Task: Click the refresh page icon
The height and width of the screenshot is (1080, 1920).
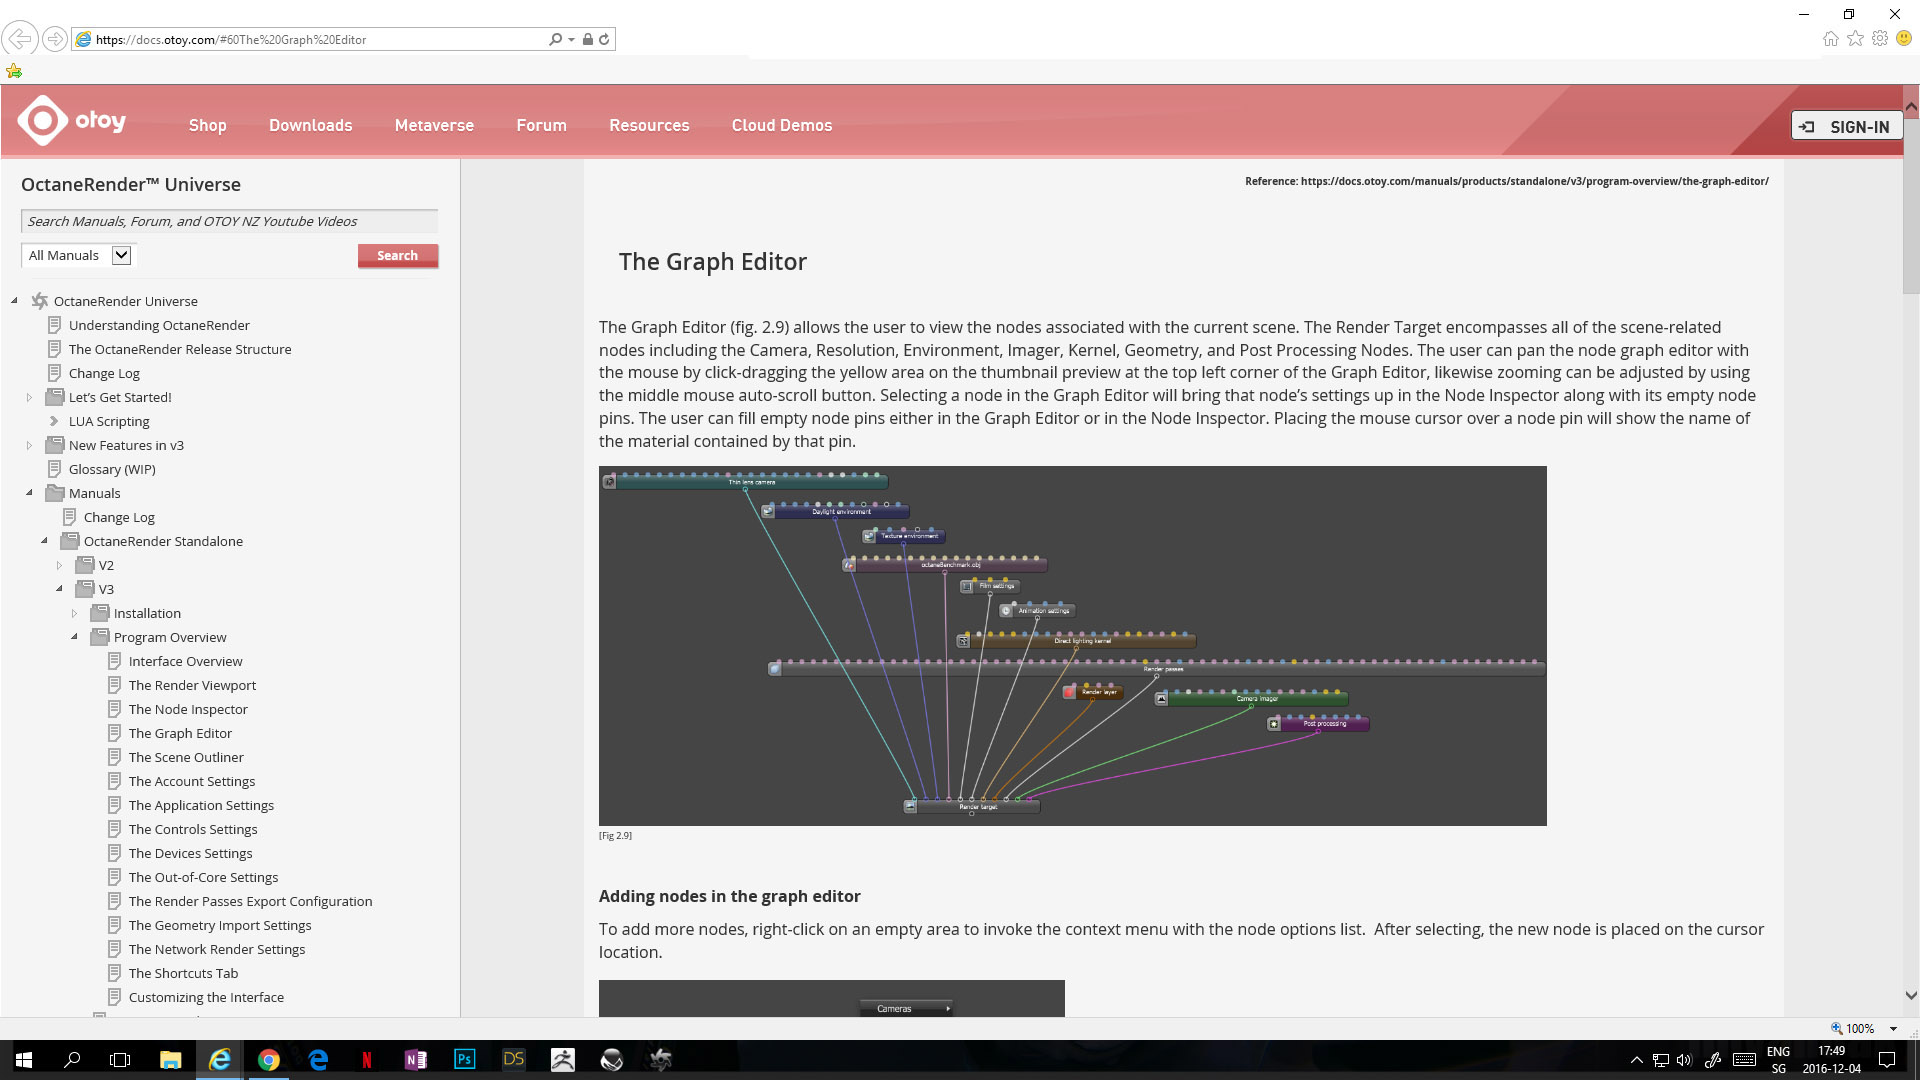Action: [x=604, y=39]
